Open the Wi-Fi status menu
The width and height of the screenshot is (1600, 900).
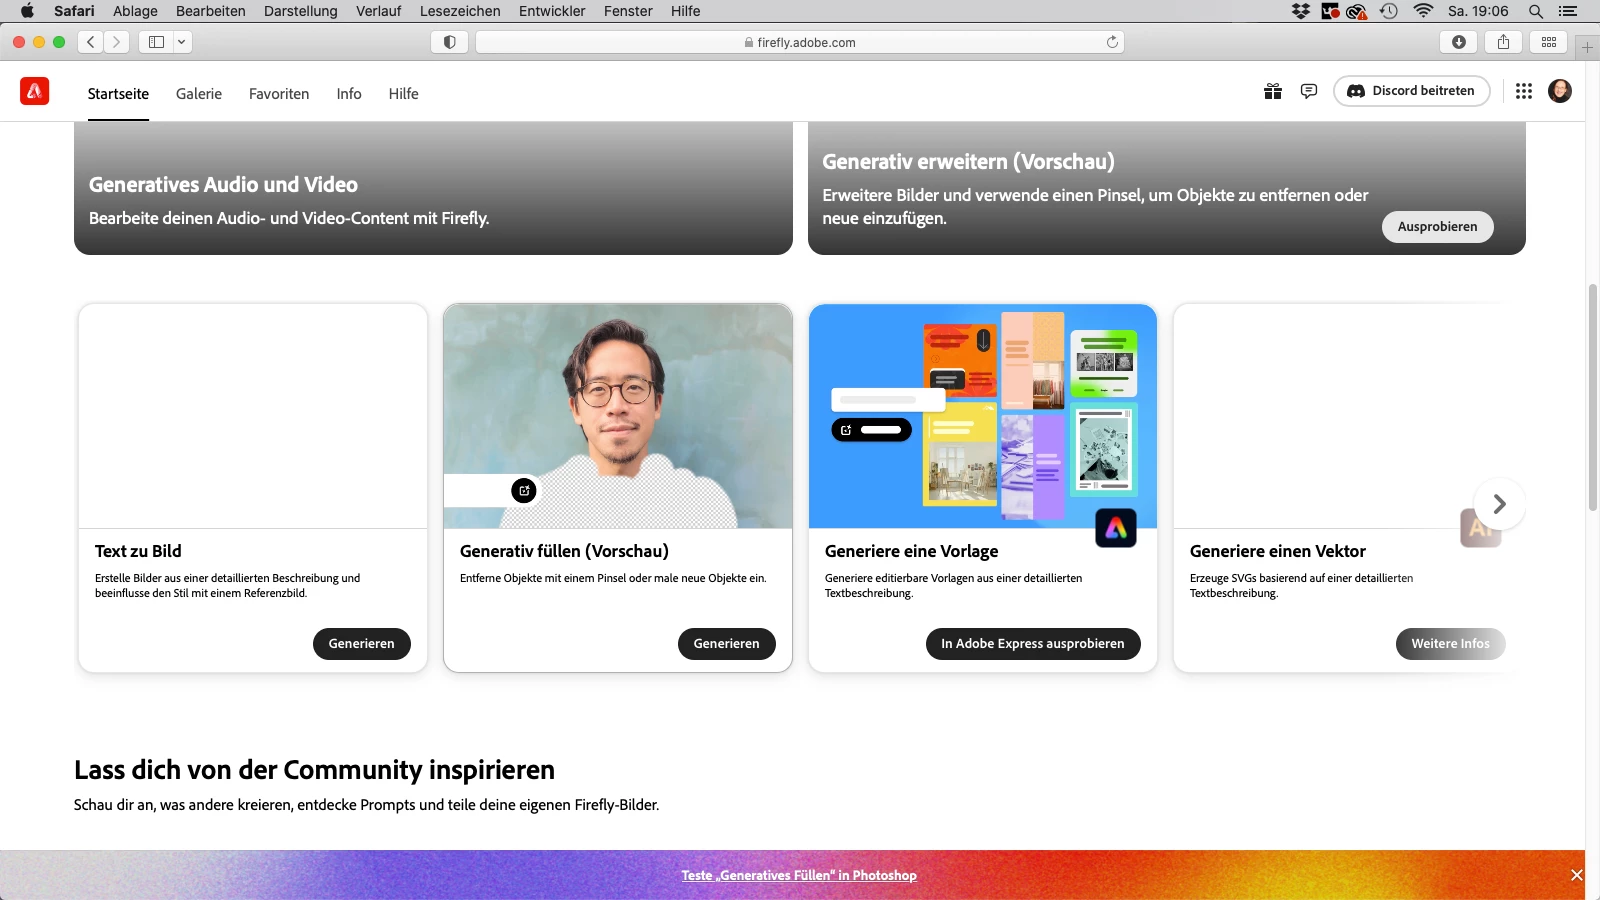coord(1423,11)
